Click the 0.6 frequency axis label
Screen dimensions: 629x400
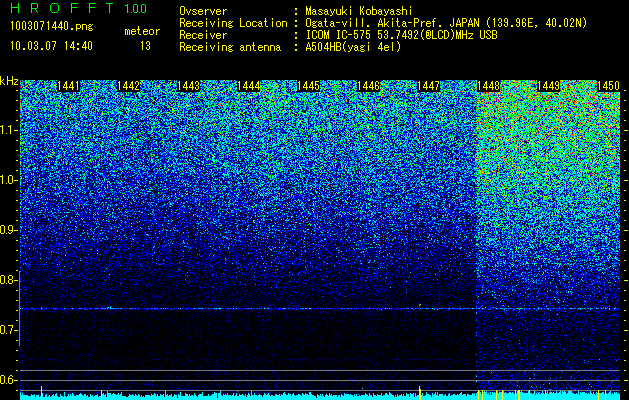pyautogui.click(x=9, y=380)
